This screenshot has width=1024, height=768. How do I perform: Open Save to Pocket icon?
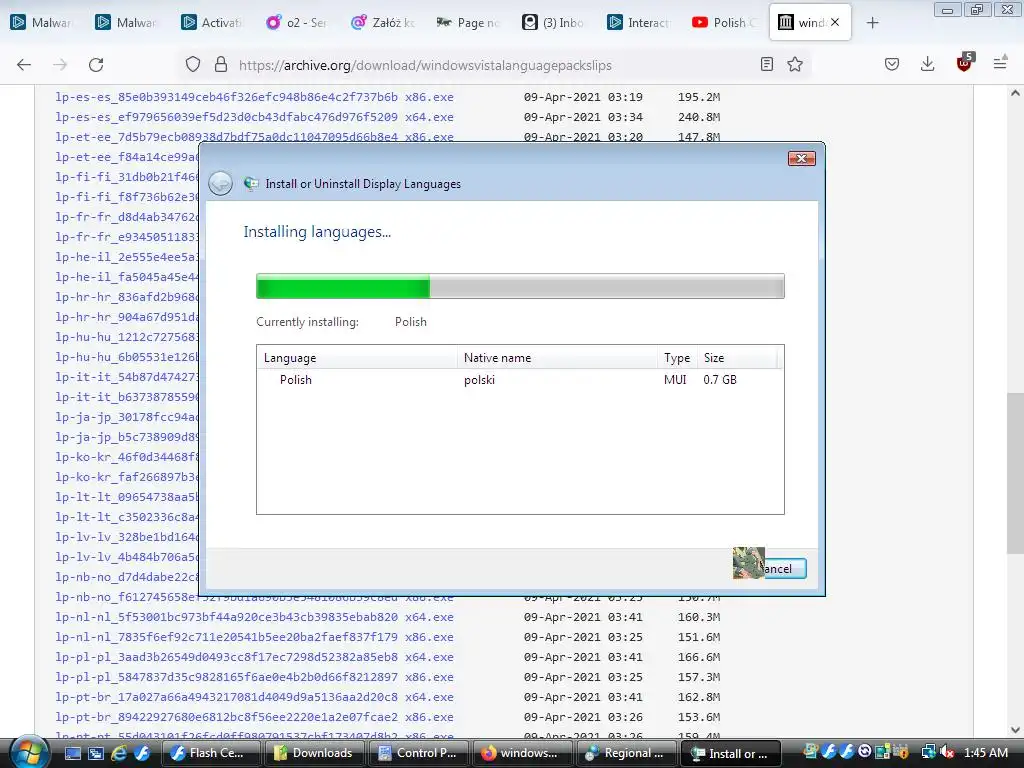pyautogui.click(x=892, y=64)
